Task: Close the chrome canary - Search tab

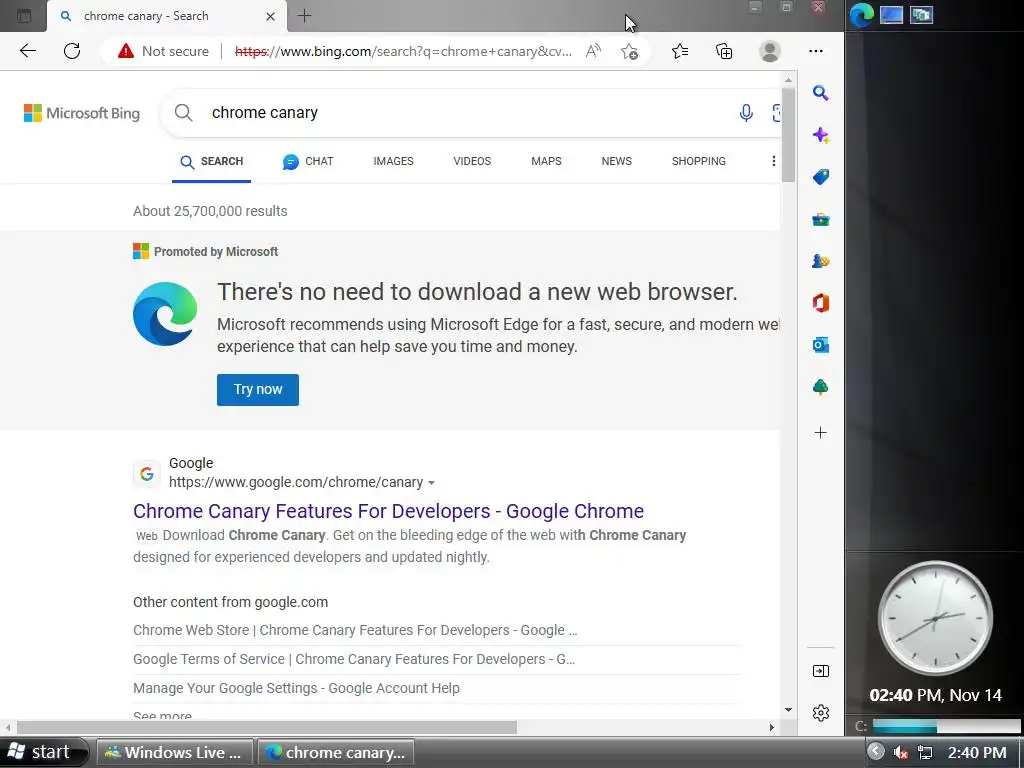Action: click(x=270, y=17)
